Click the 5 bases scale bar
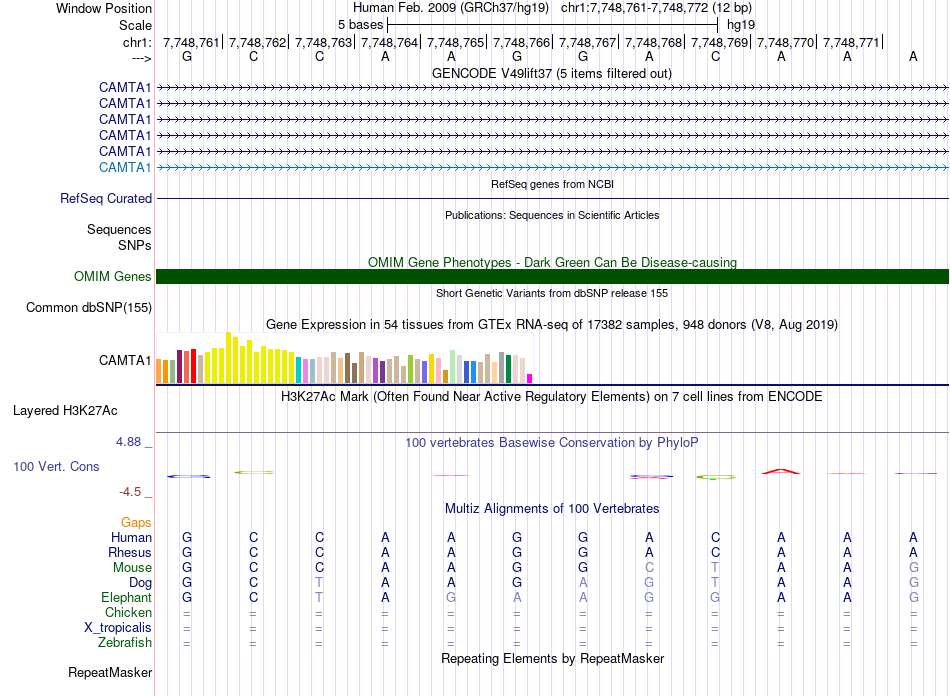The image size is (950, 696). click(x=553, y=25)
